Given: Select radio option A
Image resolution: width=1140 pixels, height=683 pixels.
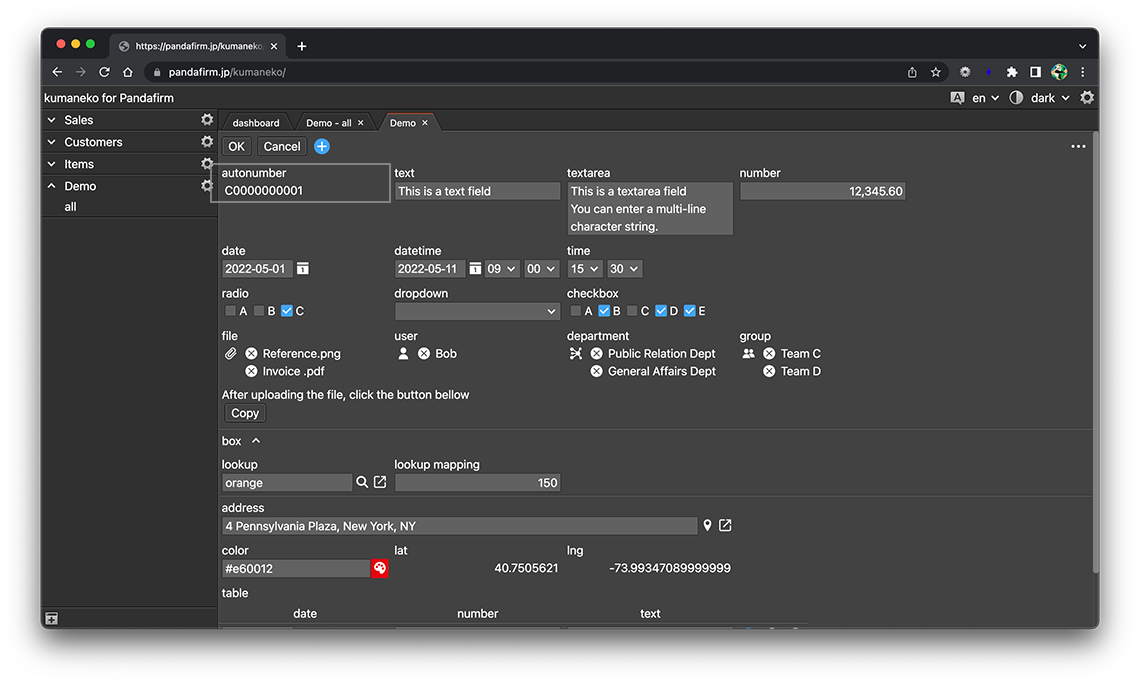Looking at the screenshot, I should 231,312.
